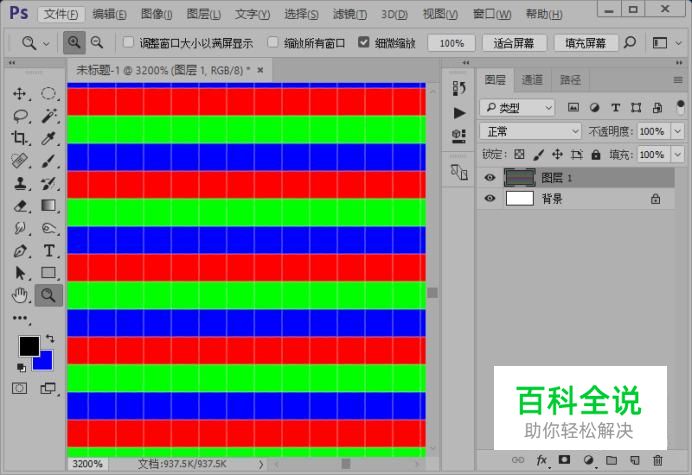
Task: Switch to the 通道 tab
Action: pyautogui.click(x=532, y=80)
